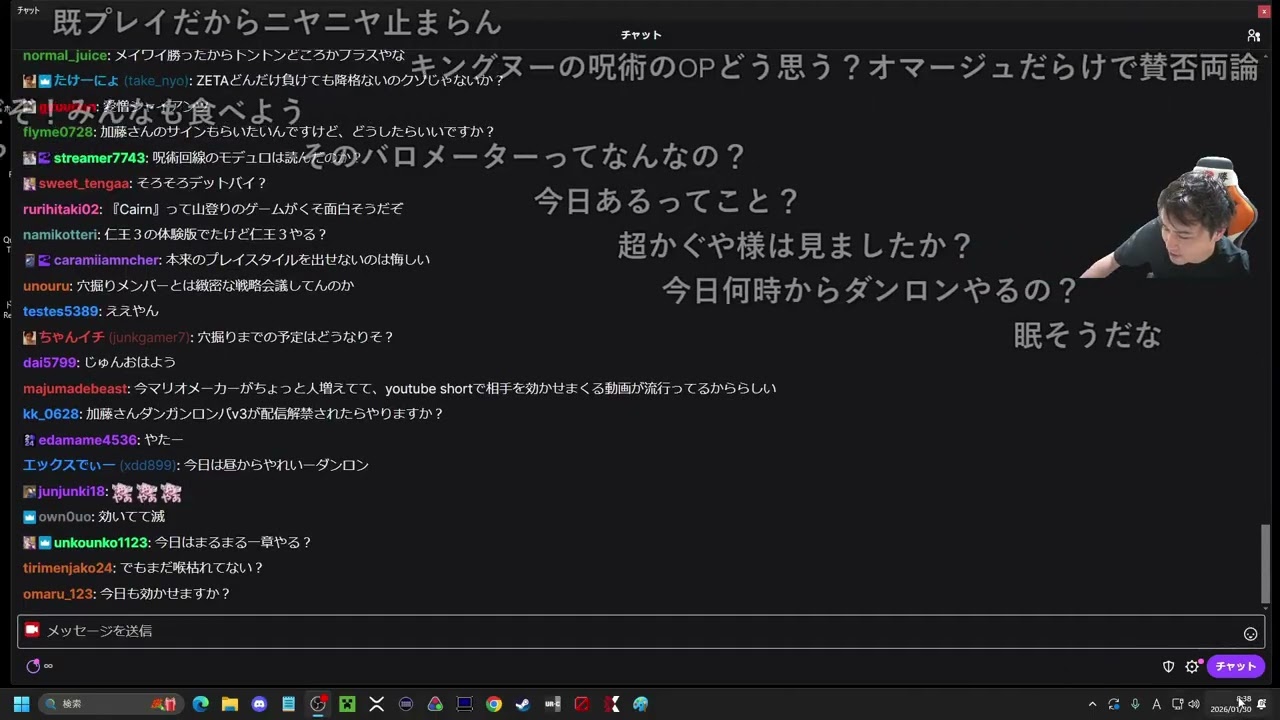Open the community users list icon
The height and width of the screenshot is (720, 1280).
(1254, 35)
